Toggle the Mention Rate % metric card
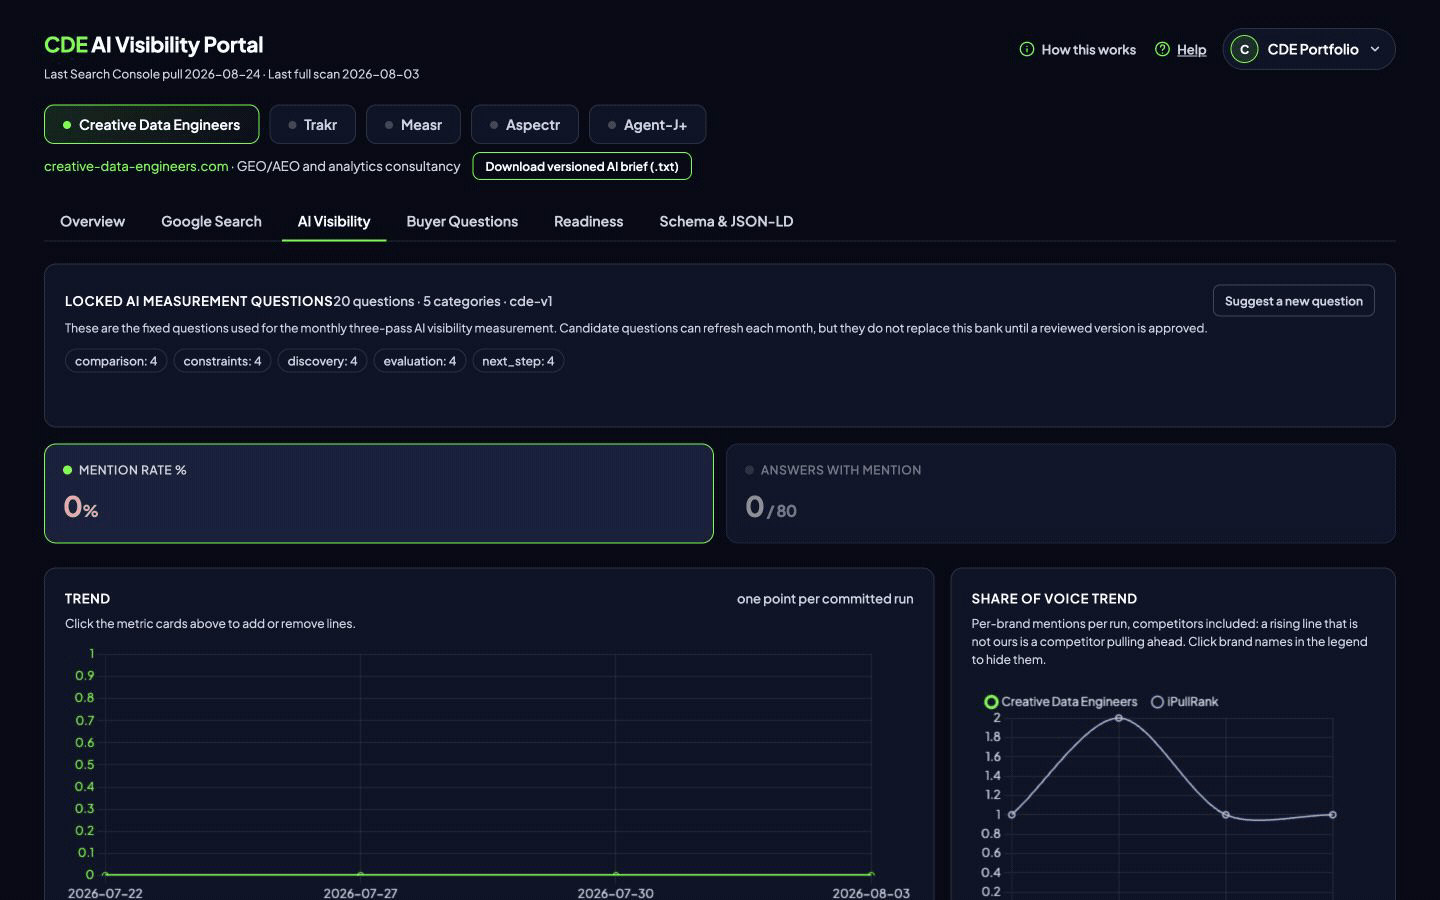Viewport: 1440px width, 900px height. (378, 493)
